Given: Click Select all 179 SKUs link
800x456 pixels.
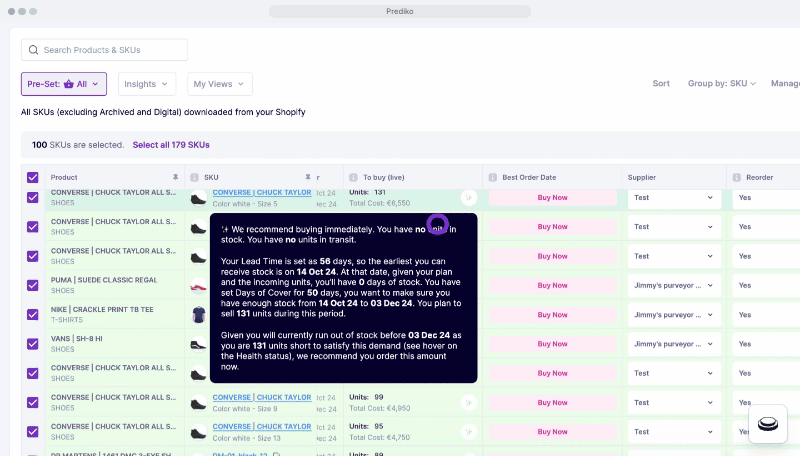Looking at the screenshot, I should tap(171, 145).
